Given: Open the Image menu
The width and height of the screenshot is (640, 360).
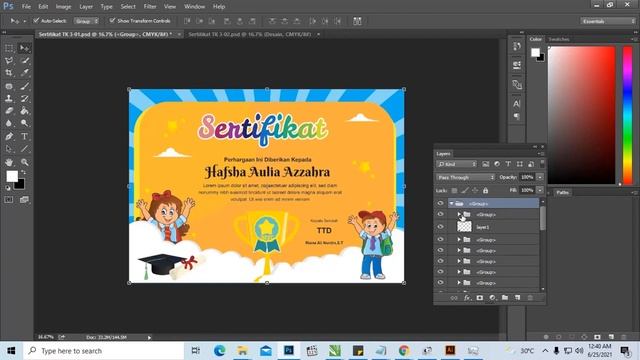Looking at the screenshot, I should pos(63,7).
